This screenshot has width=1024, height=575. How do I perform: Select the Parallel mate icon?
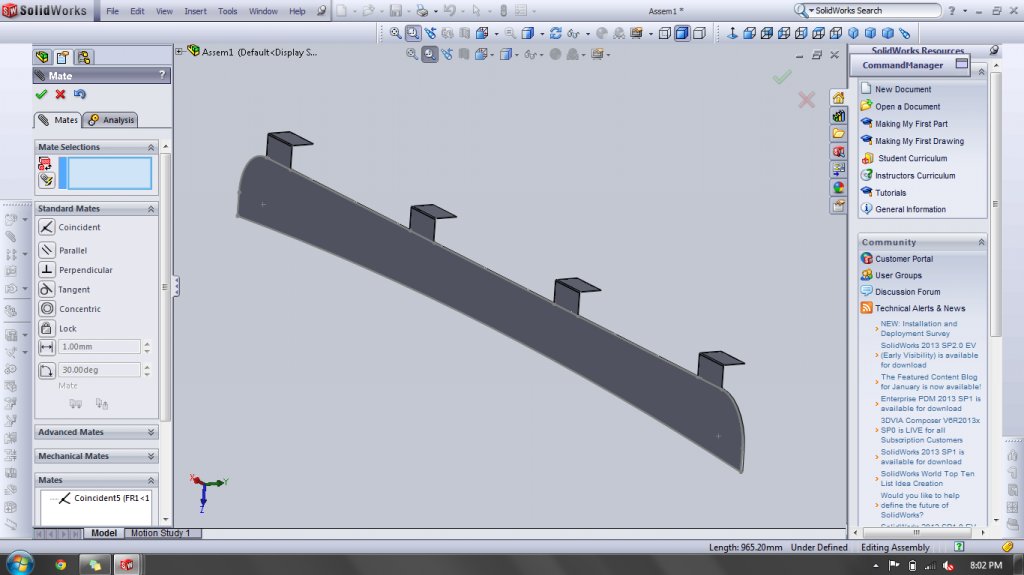coord(46,250)
